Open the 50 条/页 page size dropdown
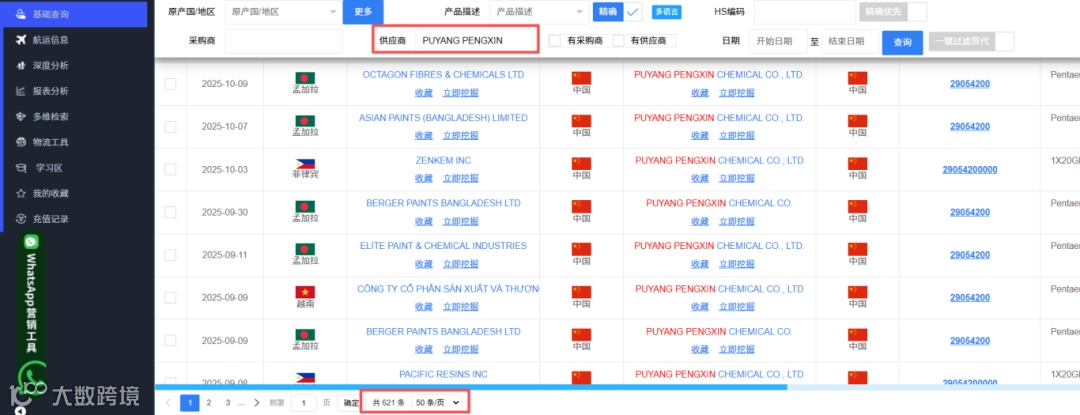The image size is (1080, 415). (x=435, y=403)
